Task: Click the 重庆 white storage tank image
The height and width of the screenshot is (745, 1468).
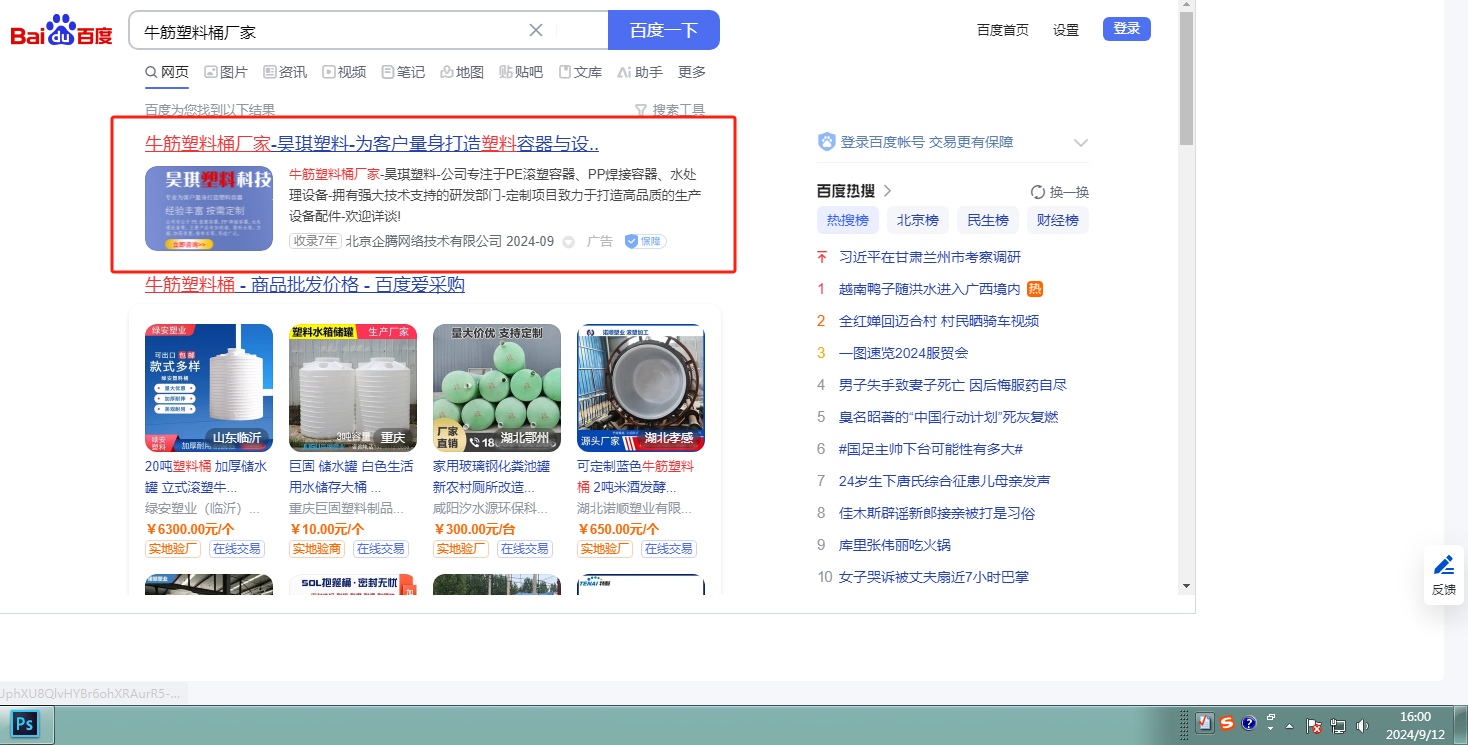Action: (x=353, y=388)
